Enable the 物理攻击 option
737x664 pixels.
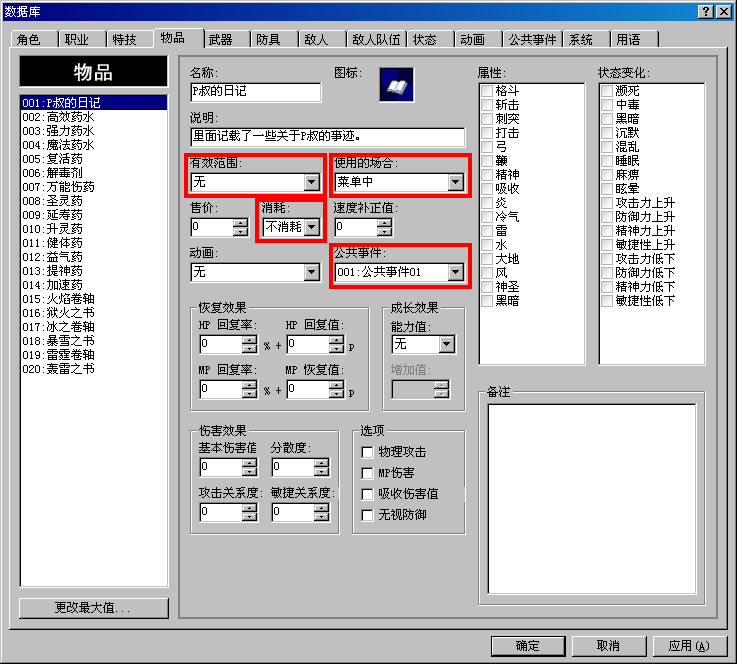367,452
